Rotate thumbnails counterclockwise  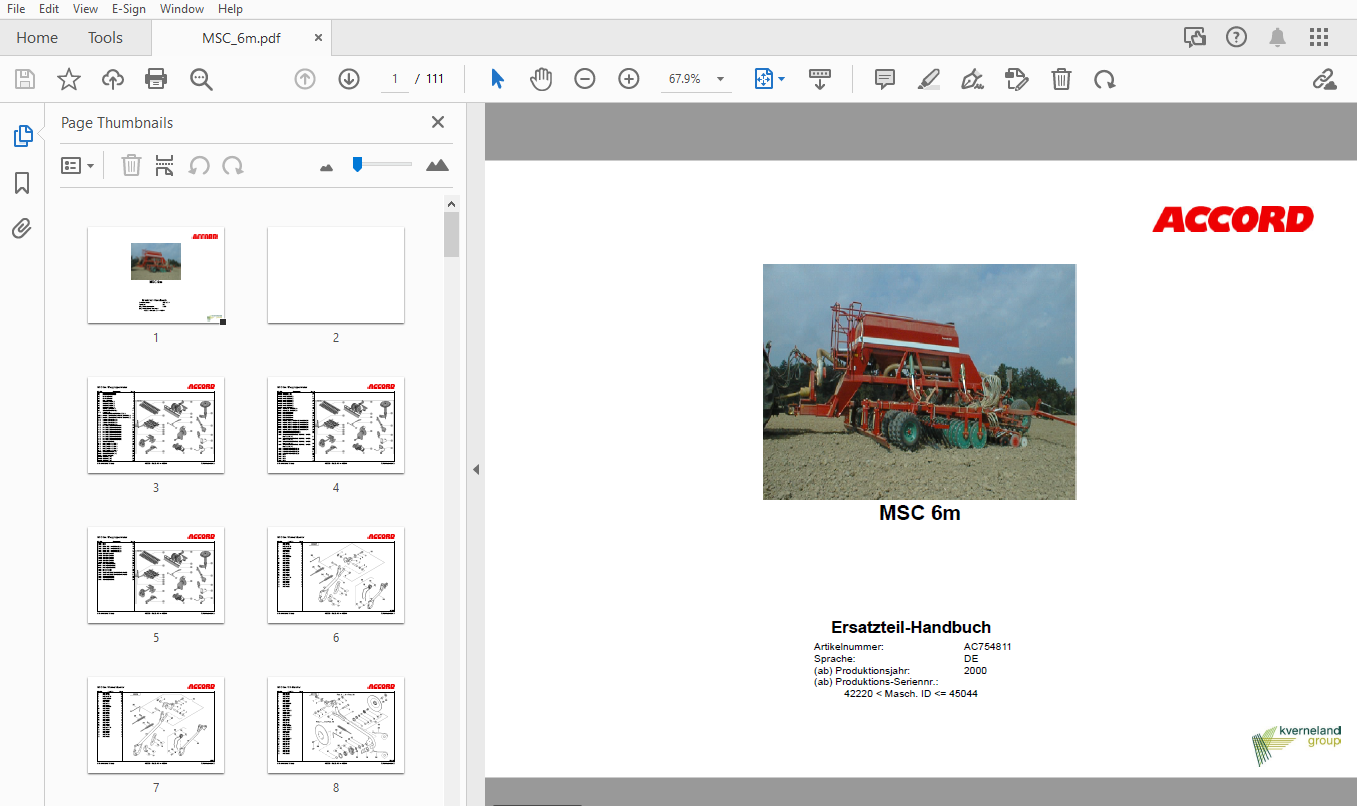[199, 165]
